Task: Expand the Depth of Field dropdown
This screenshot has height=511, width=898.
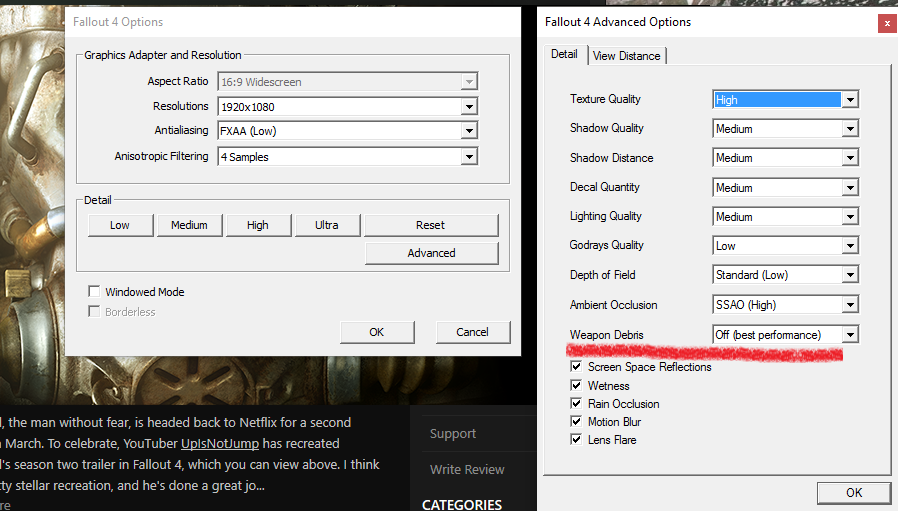Action: click(785, 275)
